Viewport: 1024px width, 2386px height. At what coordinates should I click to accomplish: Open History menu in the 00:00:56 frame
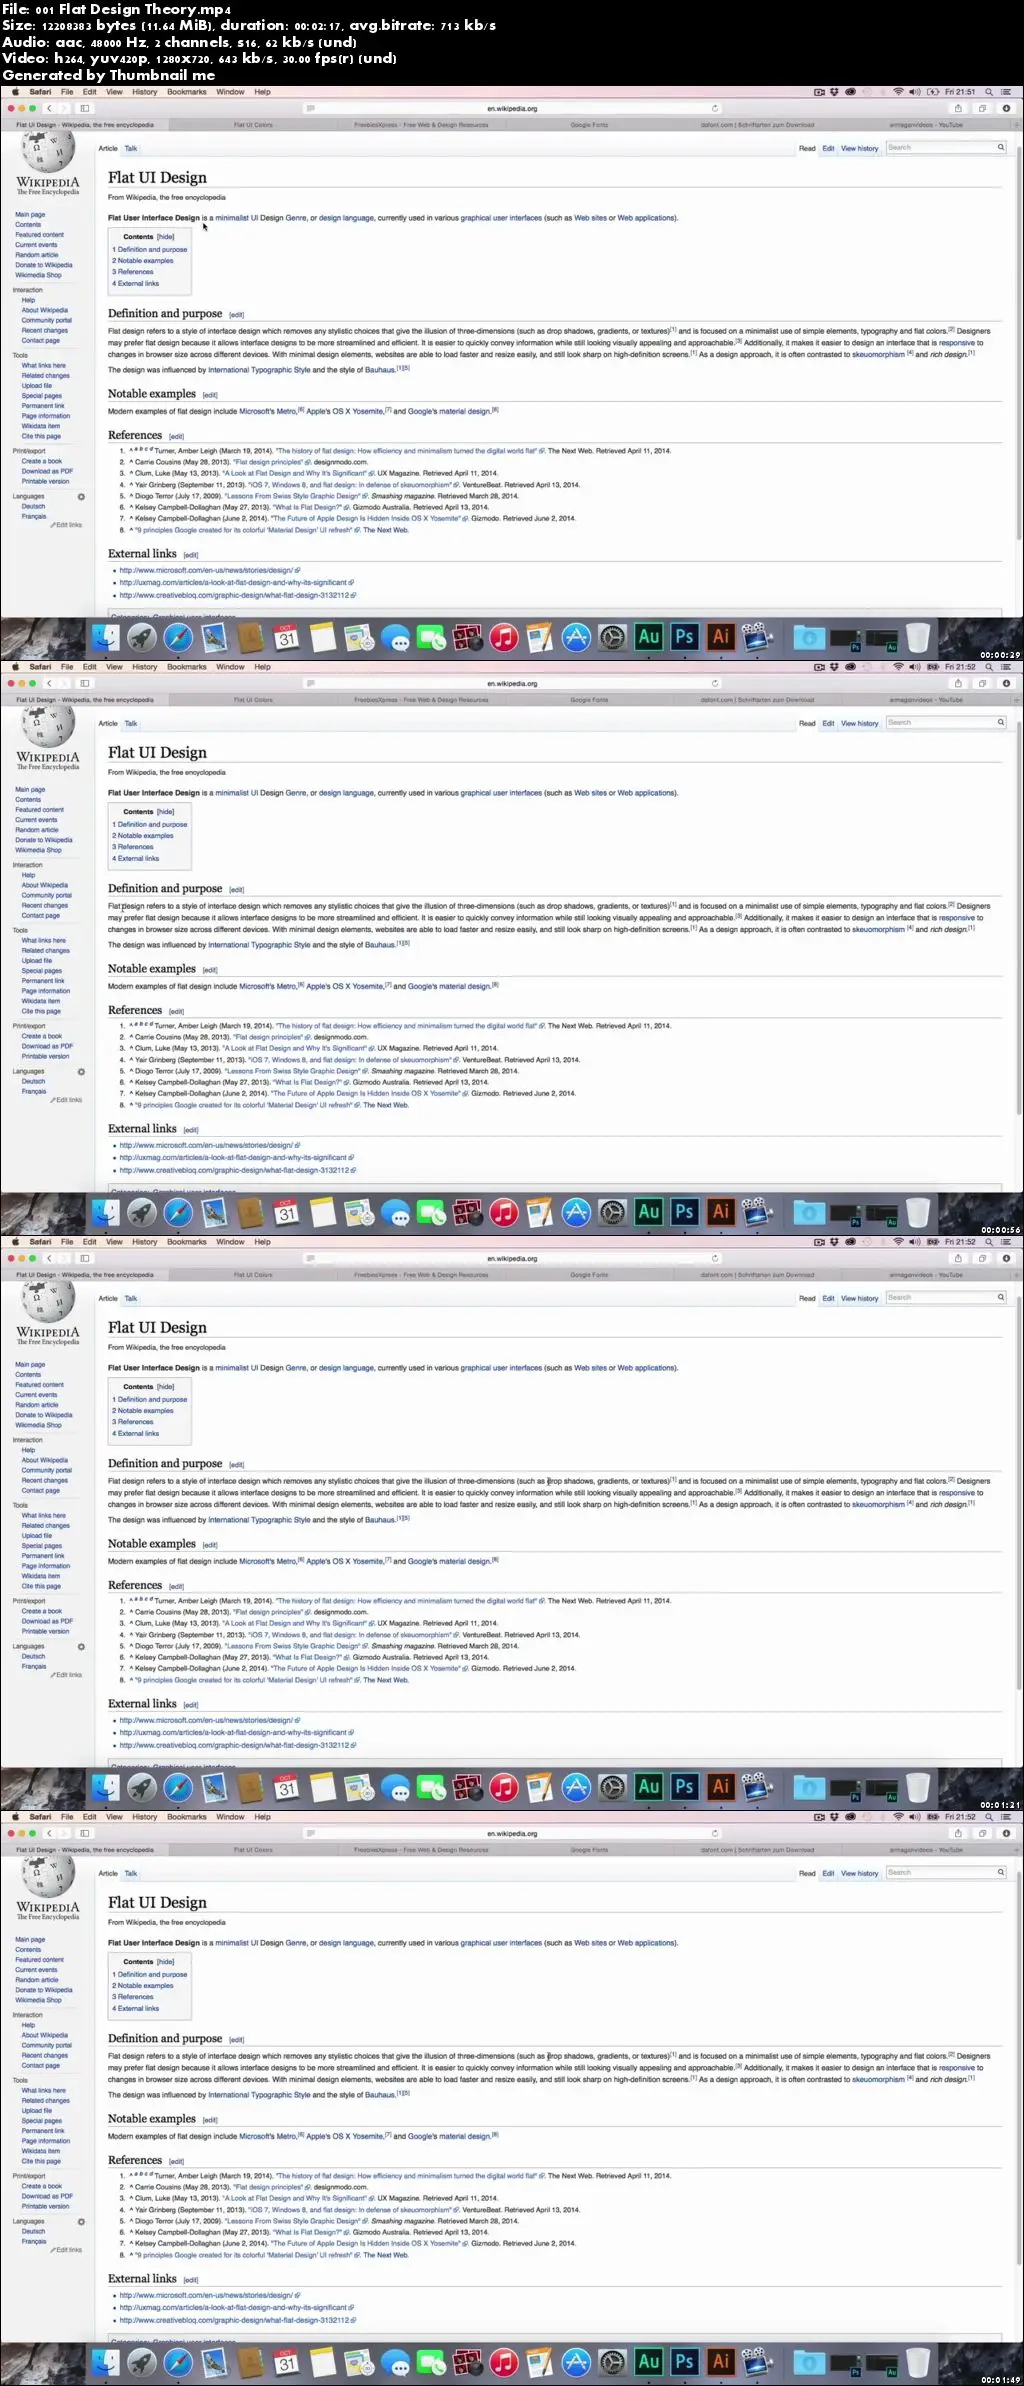145,667
